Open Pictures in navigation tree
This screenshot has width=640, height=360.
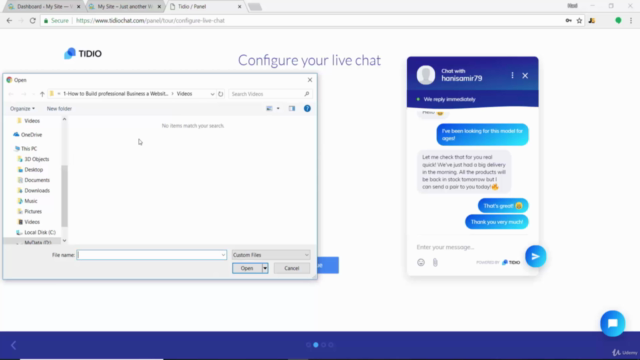(x=29, y=211)
